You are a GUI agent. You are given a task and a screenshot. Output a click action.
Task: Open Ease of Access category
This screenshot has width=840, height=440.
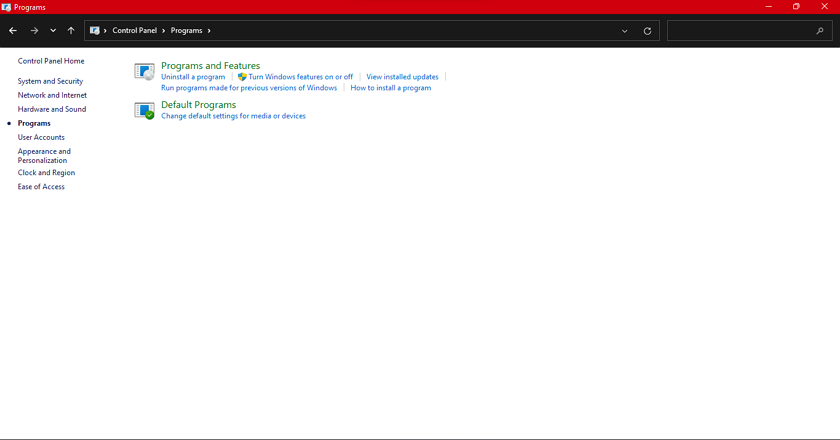tap(41, 187)
